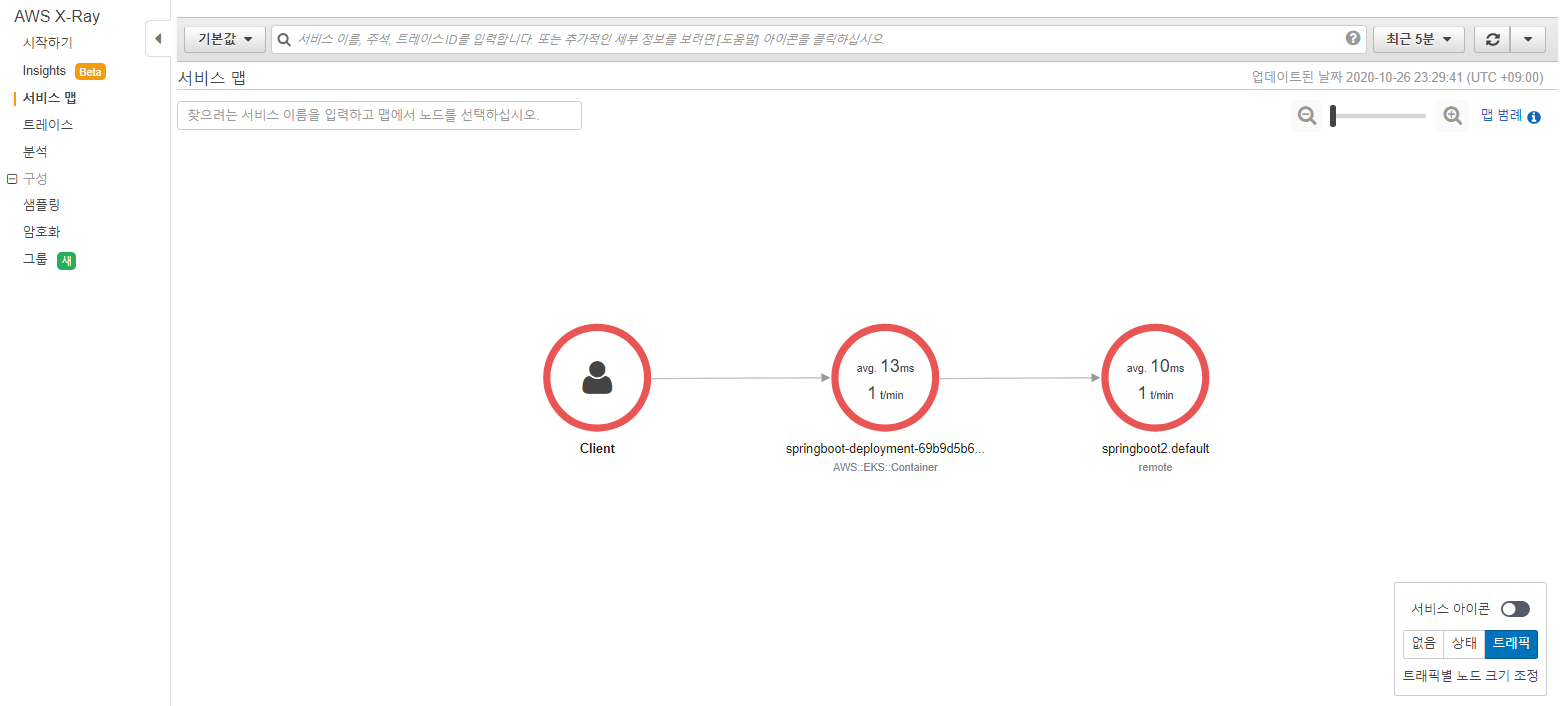1562x706 pixels.
Task: Open 트레이스 in the sidebar
Action: 48,125
